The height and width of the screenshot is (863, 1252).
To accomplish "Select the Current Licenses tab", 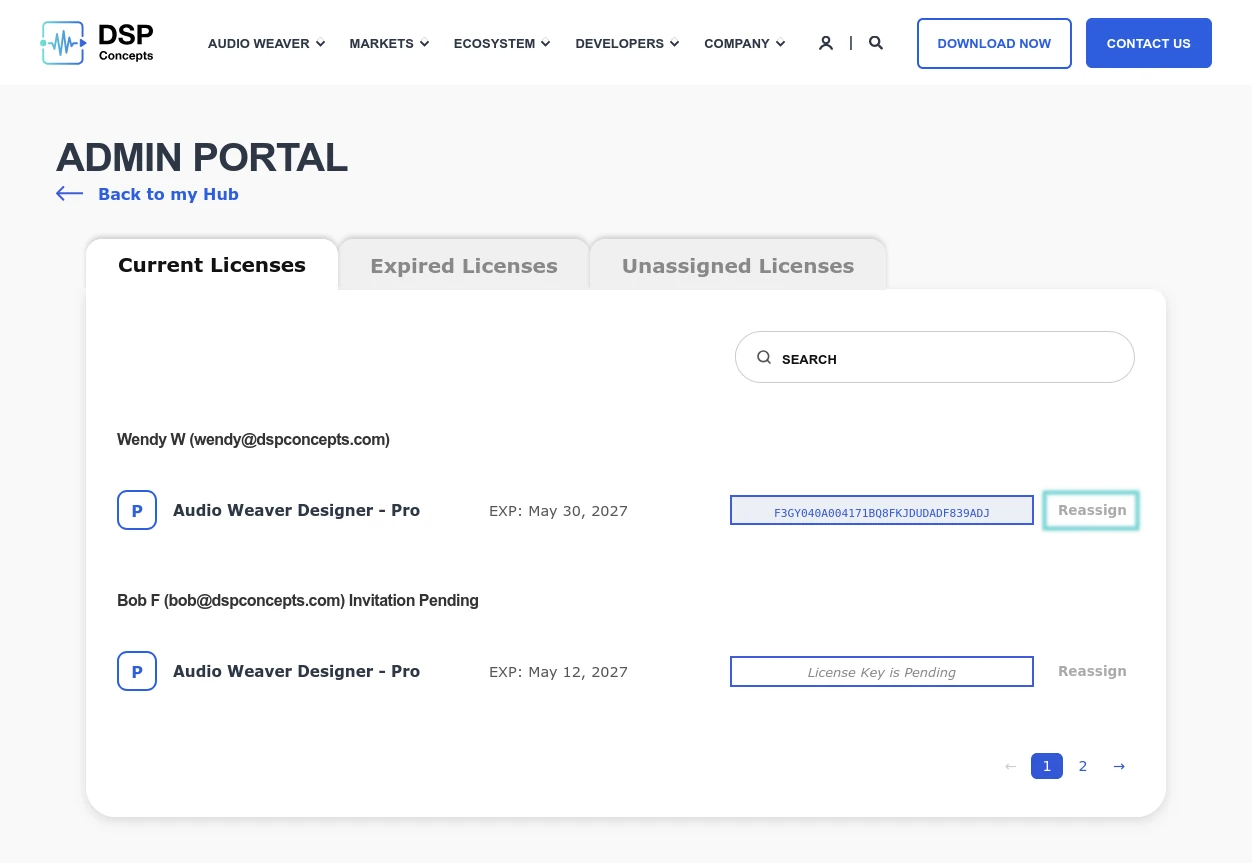I will [x=212, y=265].
